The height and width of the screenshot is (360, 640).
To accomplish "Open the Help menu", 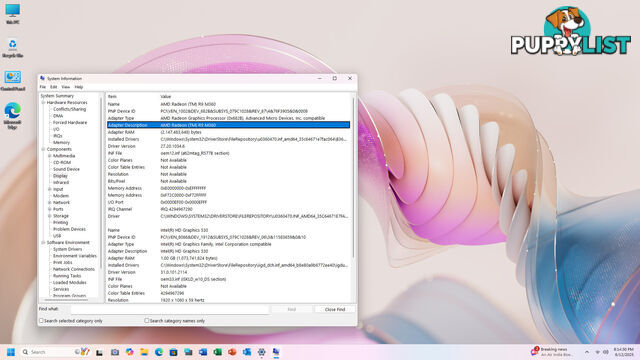I will pyautogui.click(x=79, y=87).
